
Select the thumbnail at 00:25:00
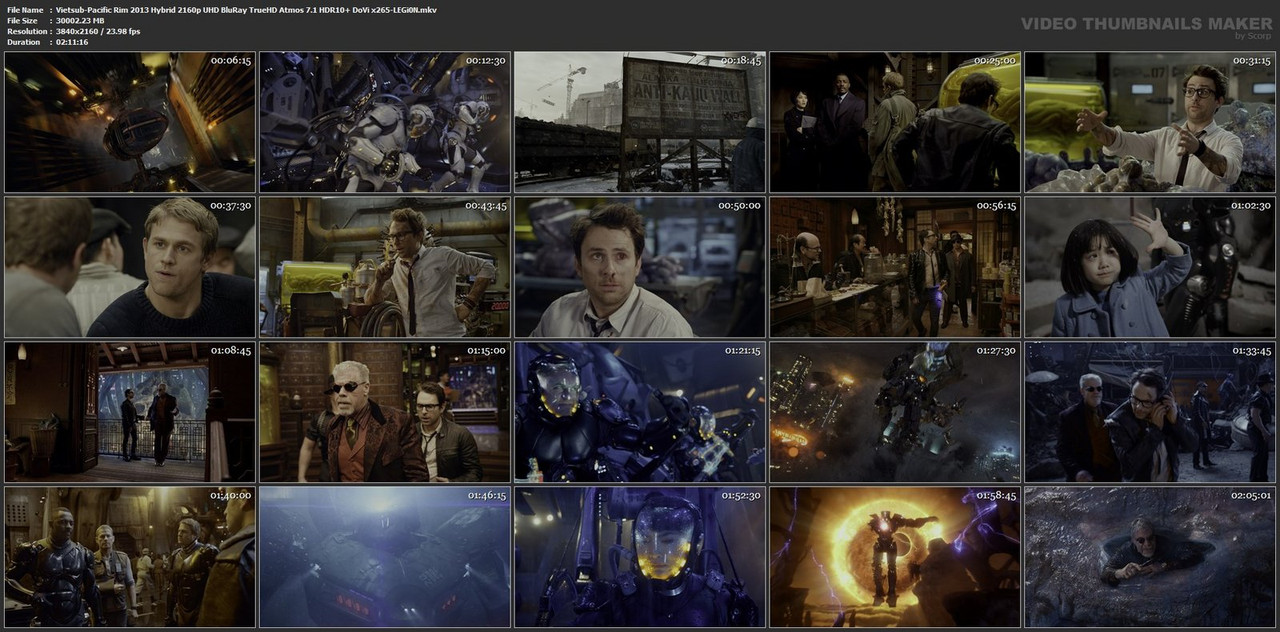tap(895, 122)
